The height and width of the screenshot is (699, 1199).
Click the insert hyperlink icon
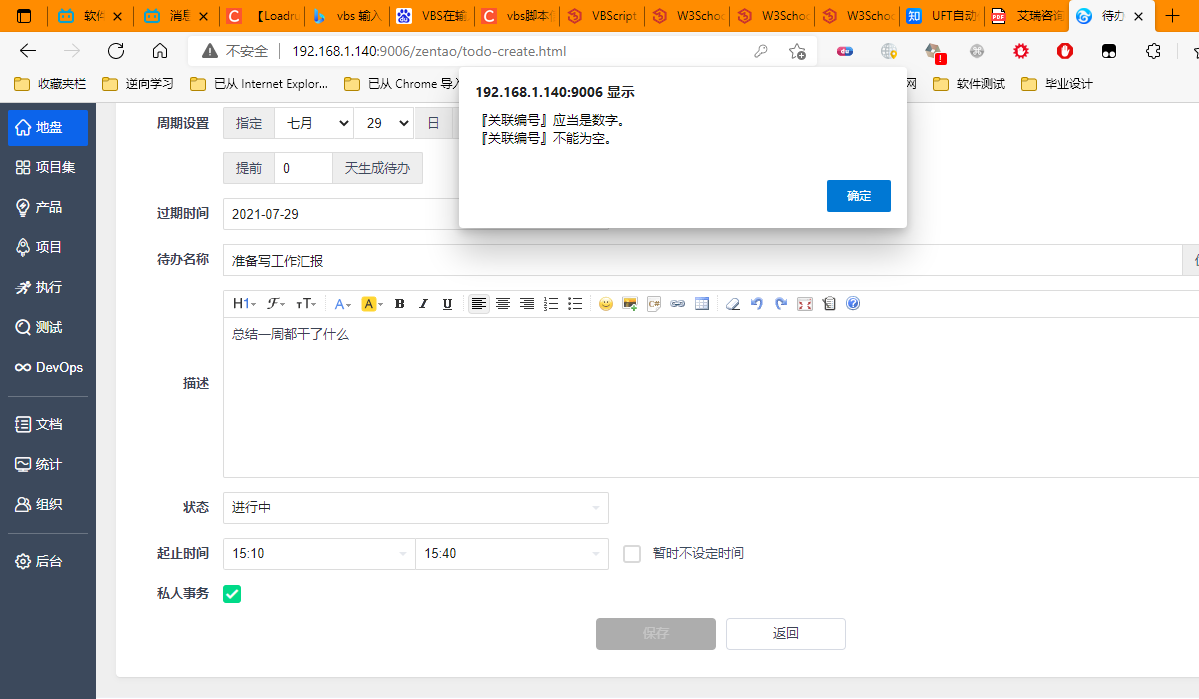tap(678, 304)
